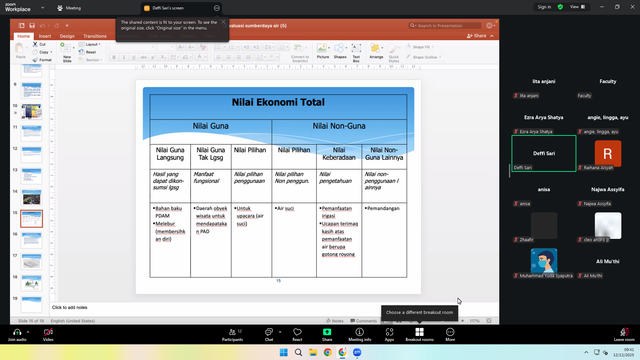Open File Explorer from the taskbar

313,352
